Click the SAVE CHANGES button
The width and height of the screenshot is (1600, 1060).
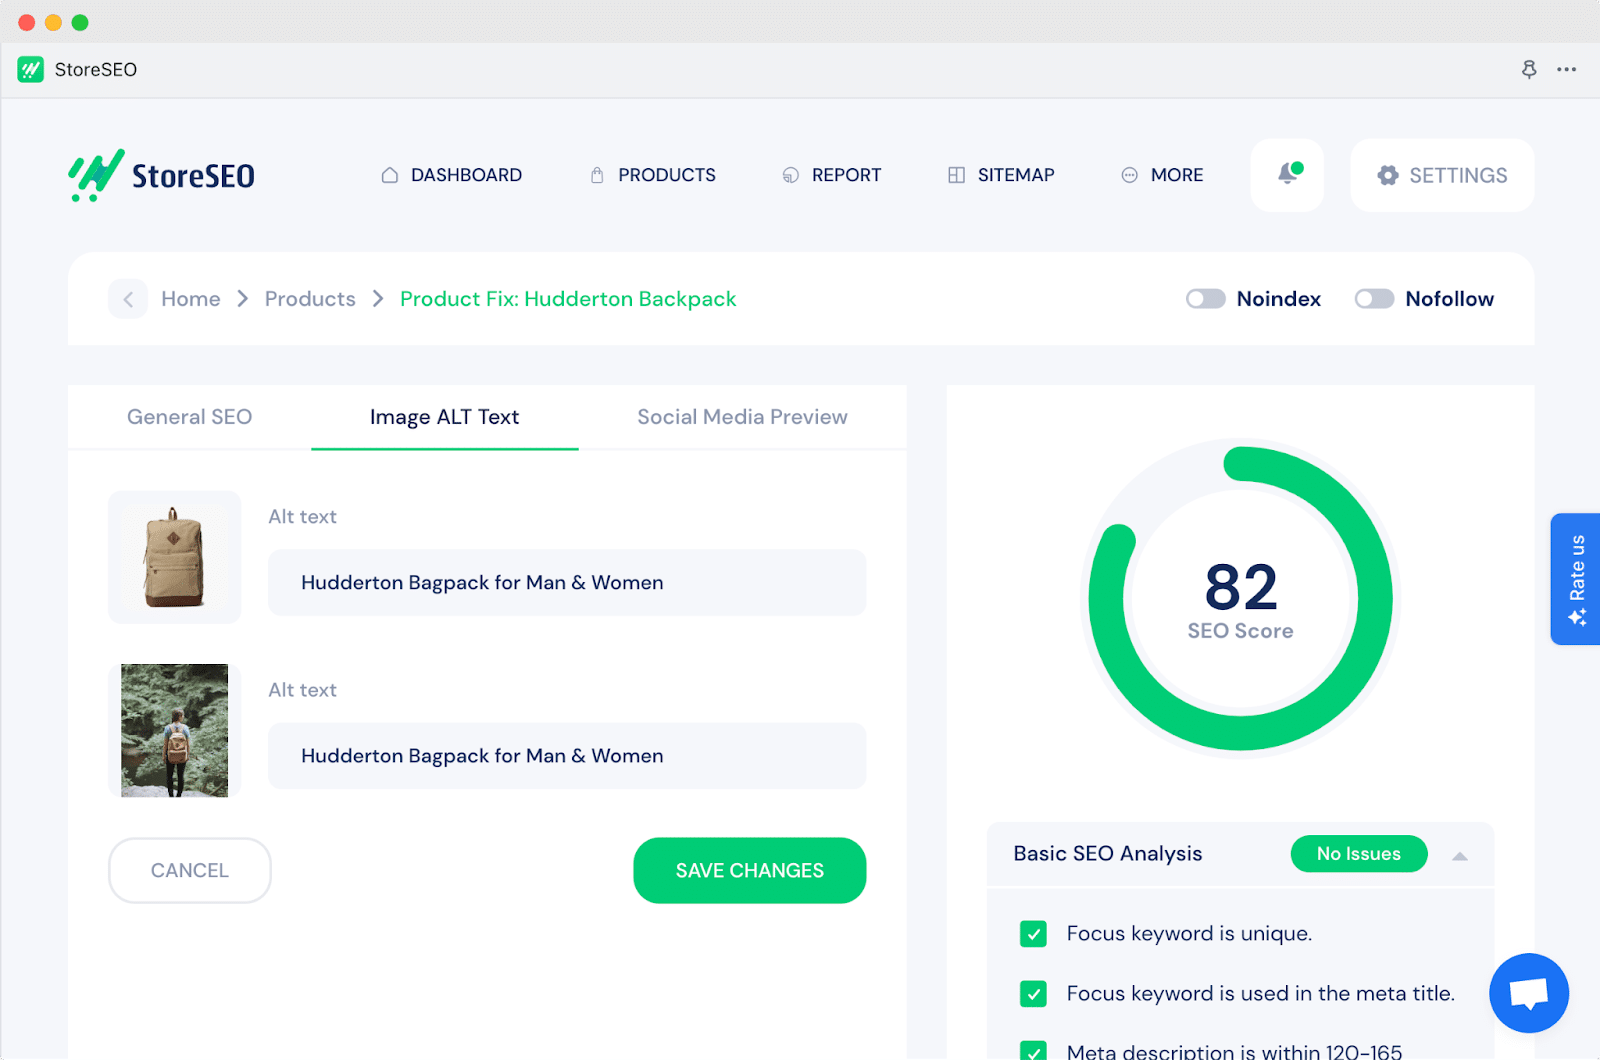(x=750, y=871)
